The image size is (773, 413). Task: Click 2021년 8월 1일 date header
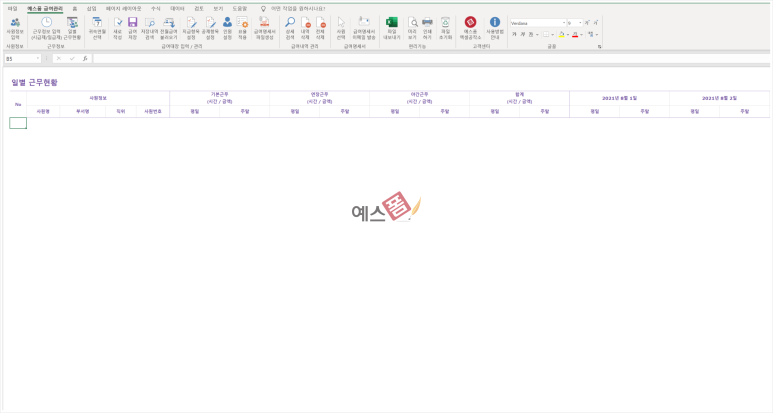(x=619, y=98)
